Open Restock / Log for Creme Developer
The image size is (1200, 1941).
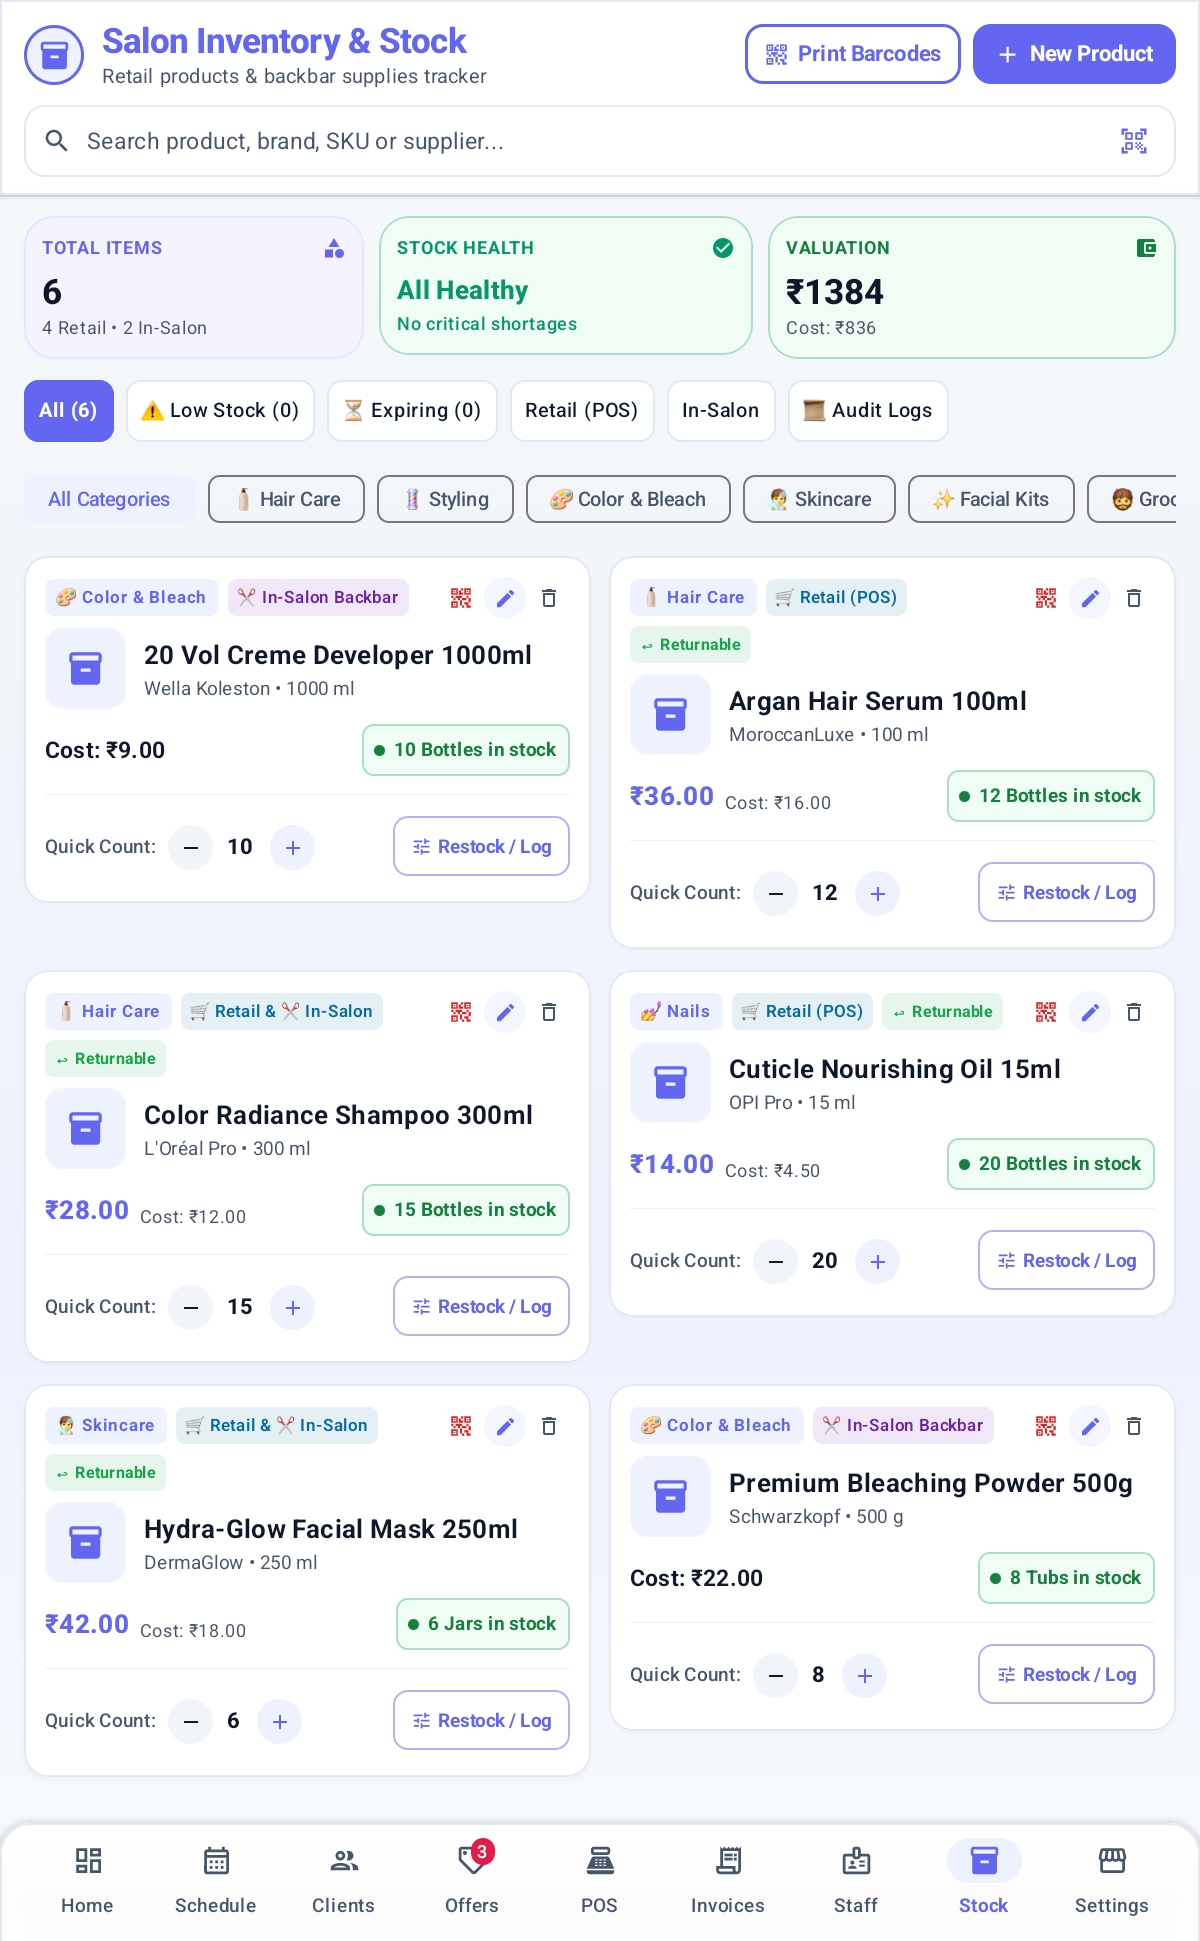point(481,846)
